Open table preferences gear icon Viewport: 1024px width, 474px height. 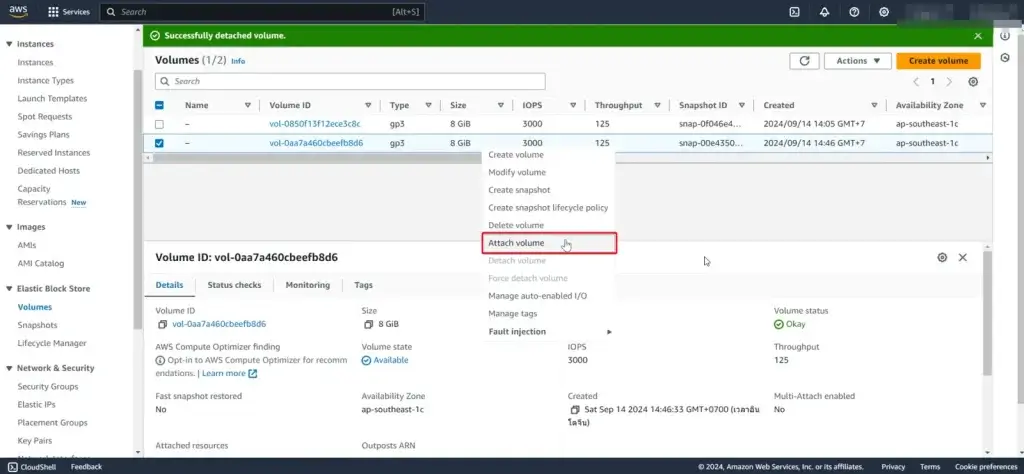(973, 82)
